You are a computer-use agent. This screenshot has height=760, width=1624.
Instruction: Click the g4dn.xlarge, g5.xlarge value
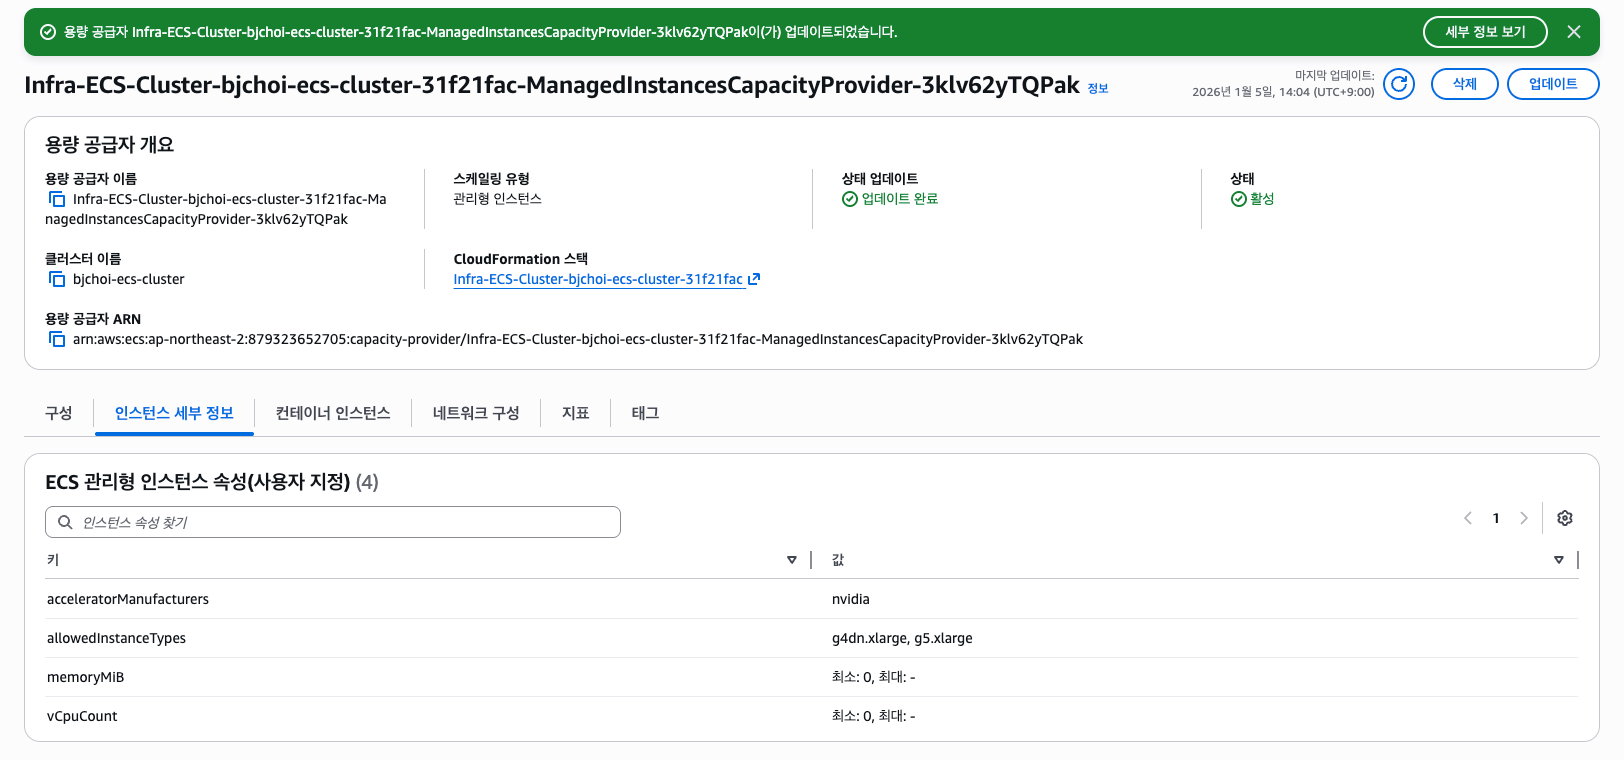coord(902,638)
